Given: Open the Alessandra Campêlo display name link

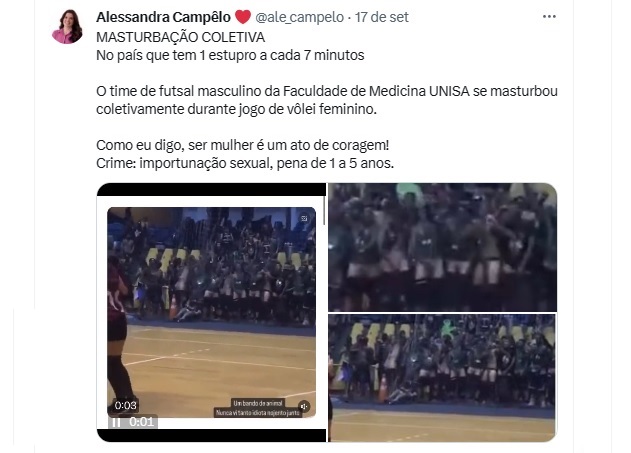Looking at the screenshot, I should click(x=163, y=17).
